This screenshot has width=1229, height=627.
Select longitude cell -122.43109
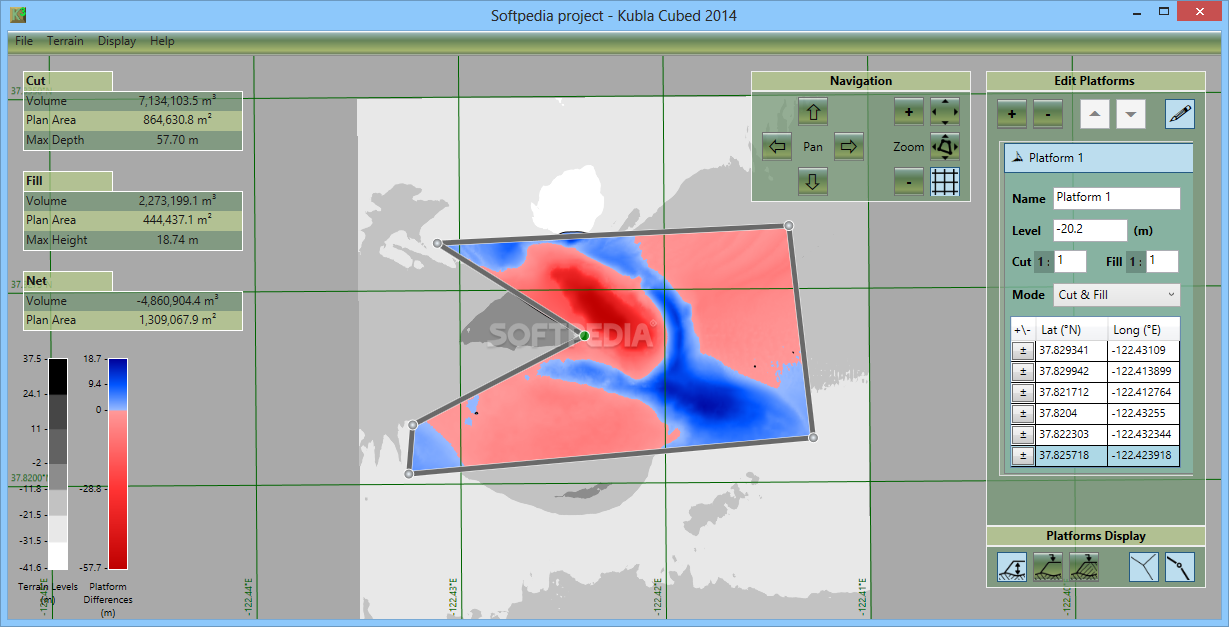point(1143,350)
